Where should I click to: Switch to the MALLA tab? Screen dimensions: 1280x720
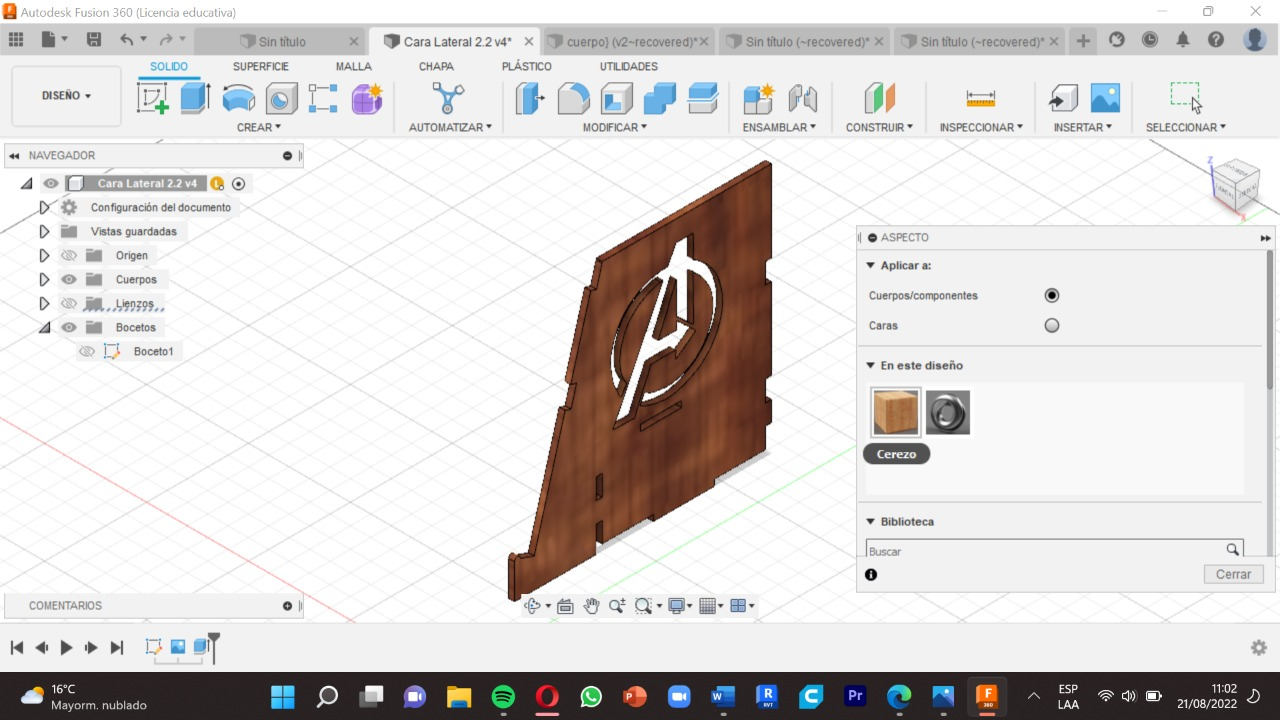[x=353, y=66]
